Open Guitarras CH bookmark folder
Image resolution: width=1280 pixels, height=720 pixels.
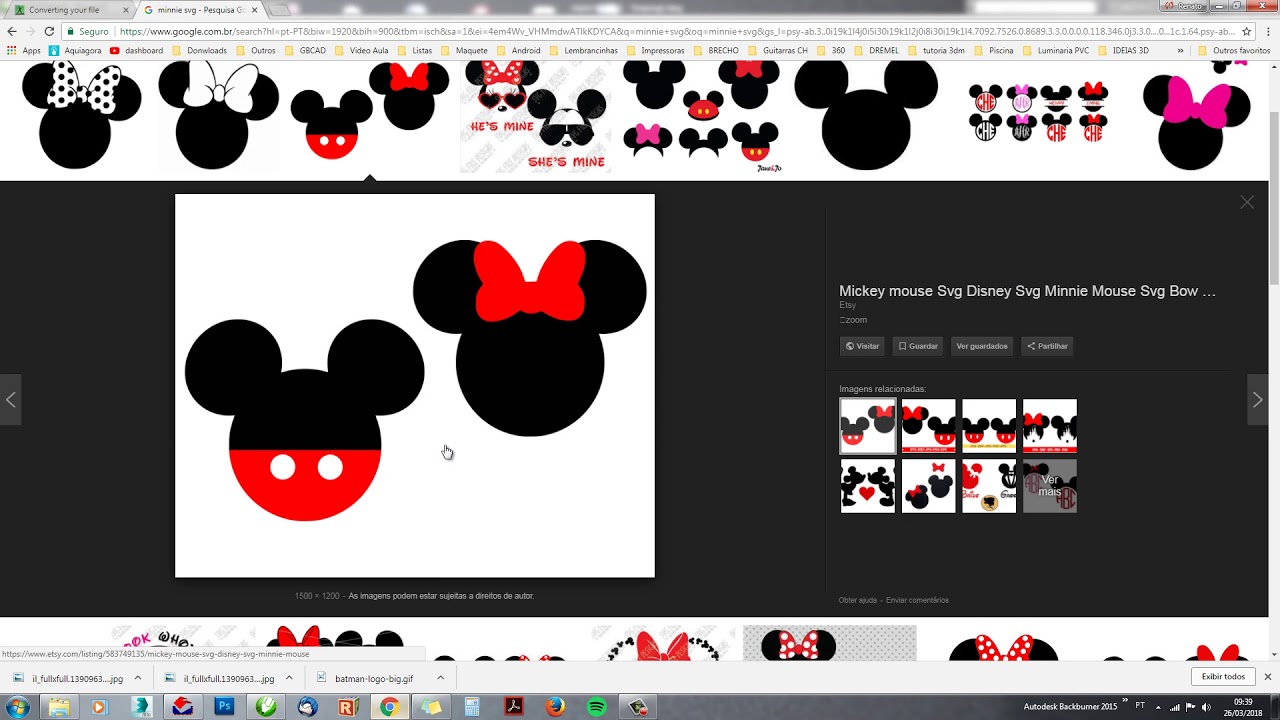(777, 50)
